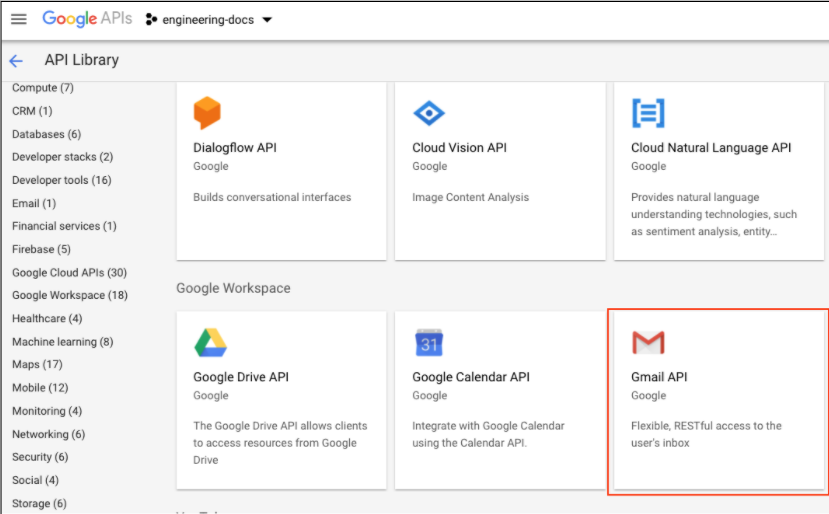Click 'Builds conversational interfaces' description
Image resolution: width=829 pixels, height=514 pixels.
click(272, 197)
